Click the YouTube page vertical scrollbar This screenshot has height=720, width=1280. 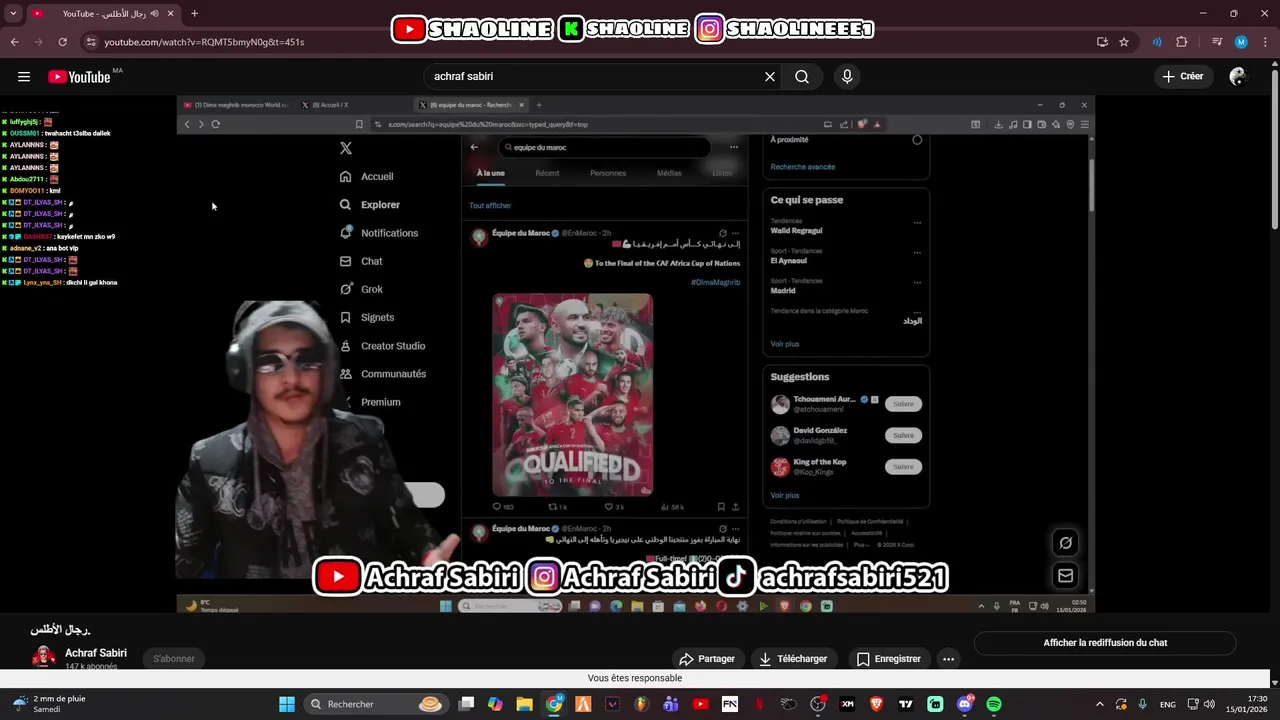pos(1274,150)
